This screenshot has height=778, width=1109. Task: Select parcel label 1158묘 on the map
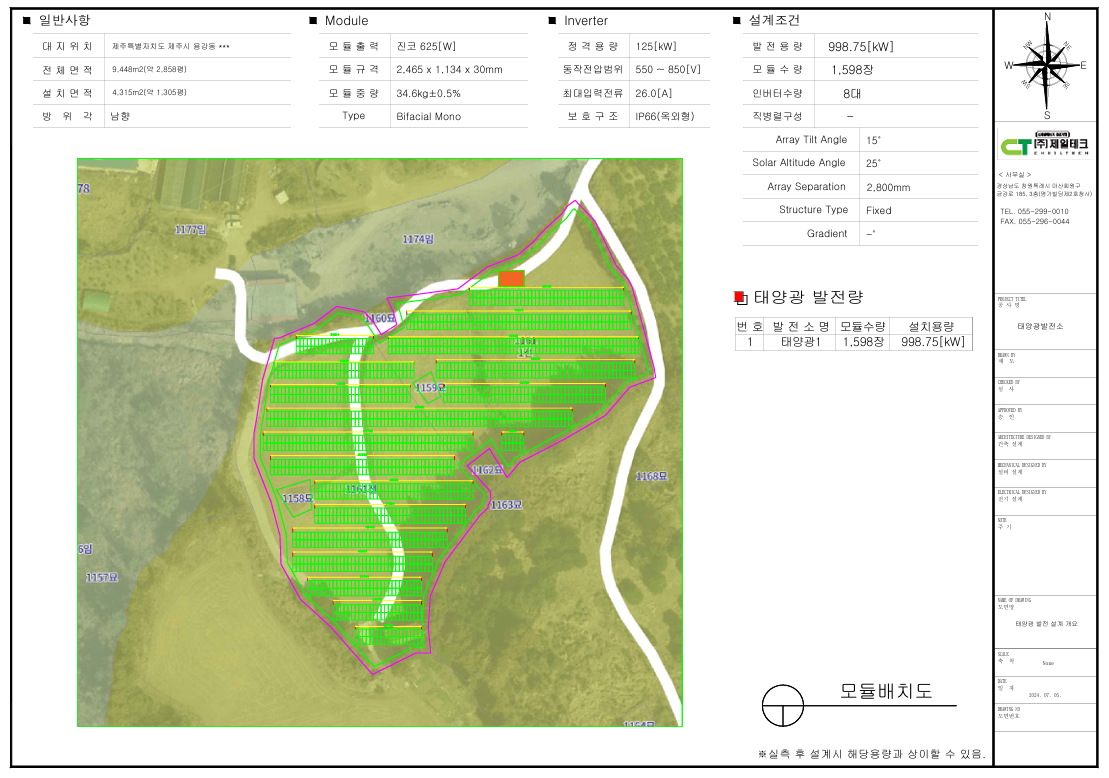(x=297, y=499)
